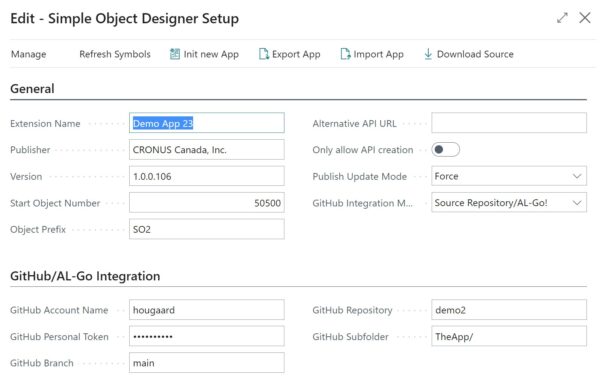
Task: Collapse the GitHub/AL-Go Integration section header
Action: (x=85, y=276)
